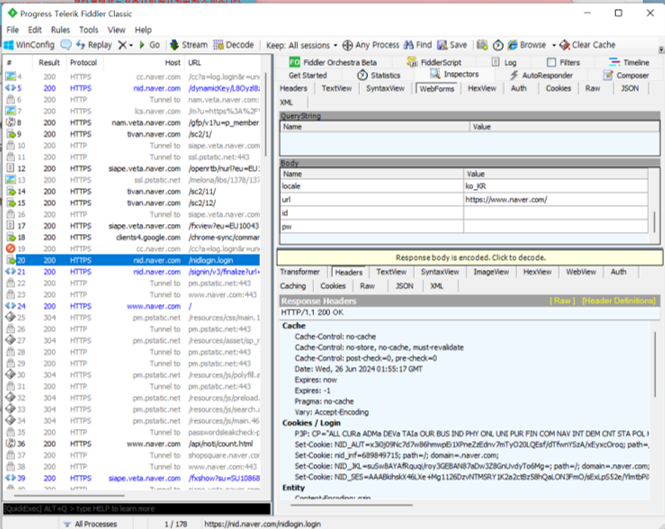The height and width of the screenshot is (529, 665).
Task: Open the Edit menu
Action: pos(35,30)
